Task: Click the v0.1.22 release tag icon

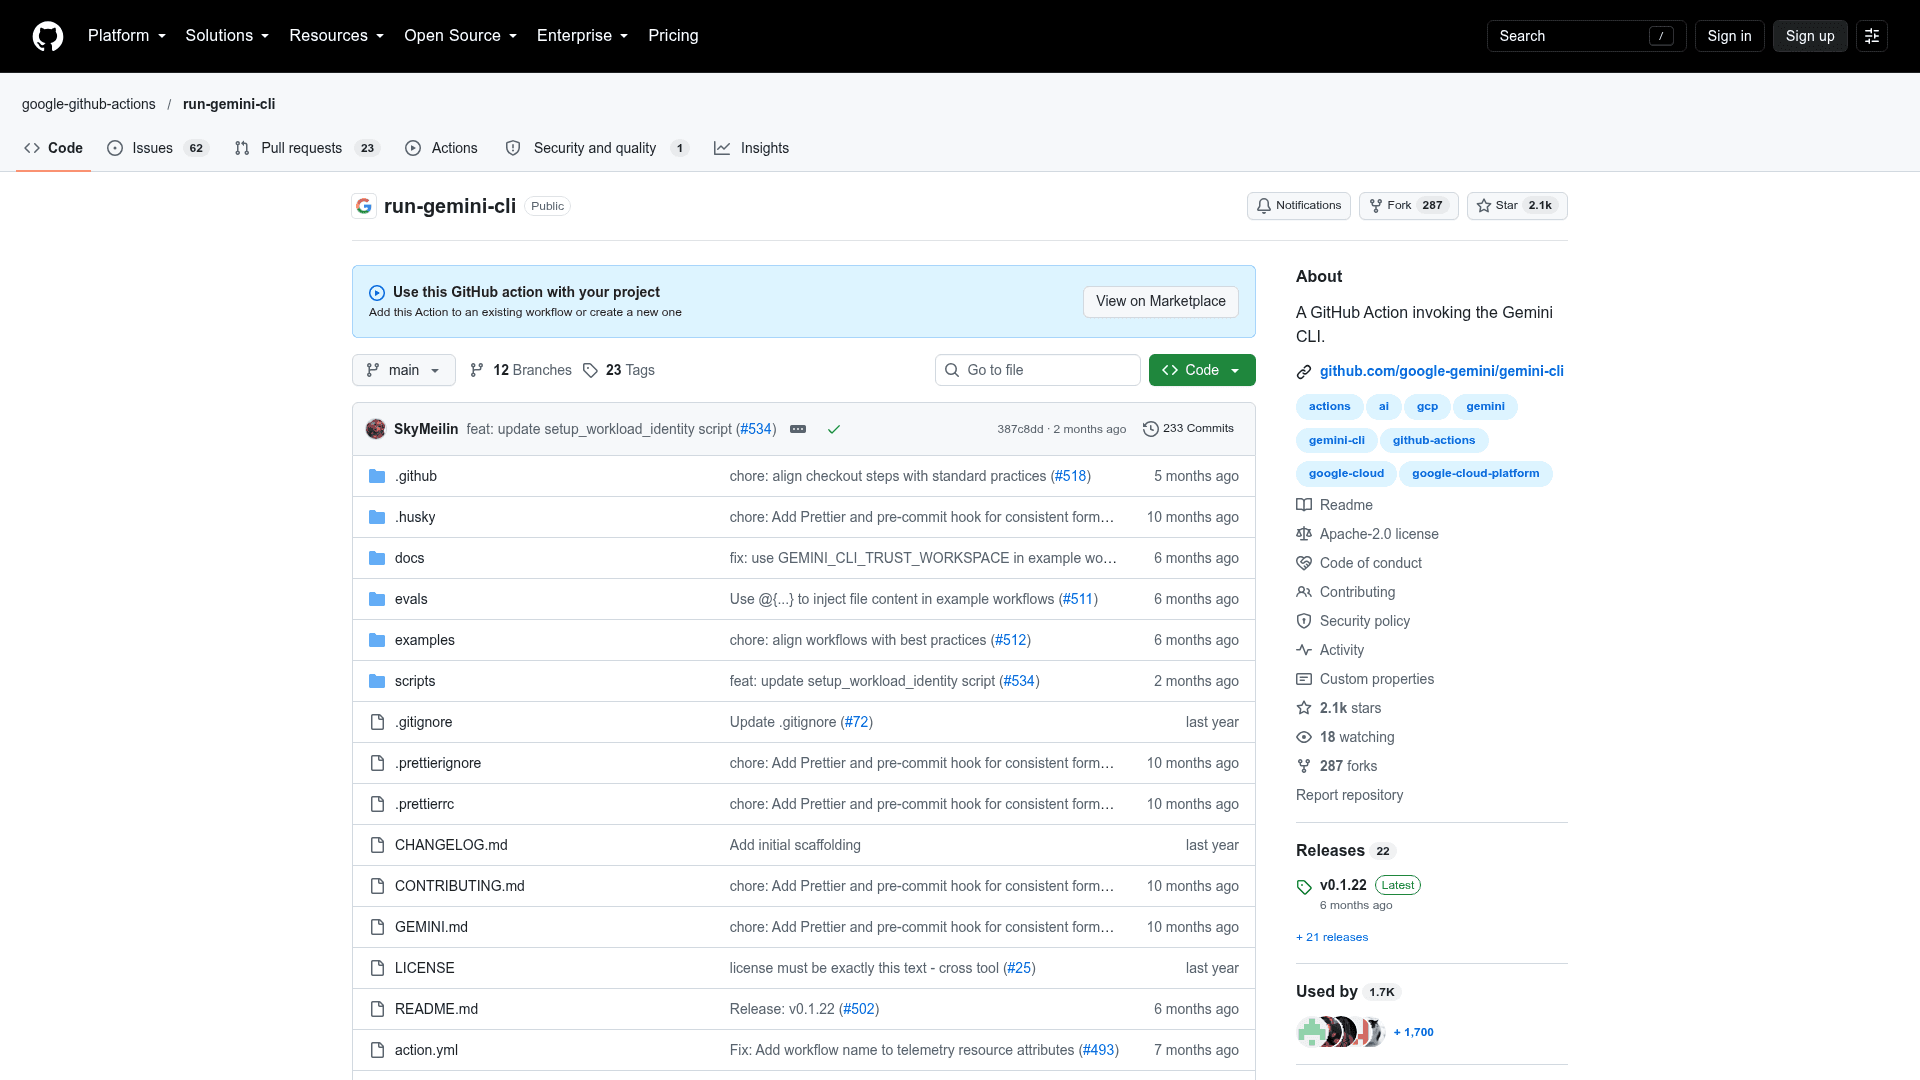Action: pos(1304,887)
